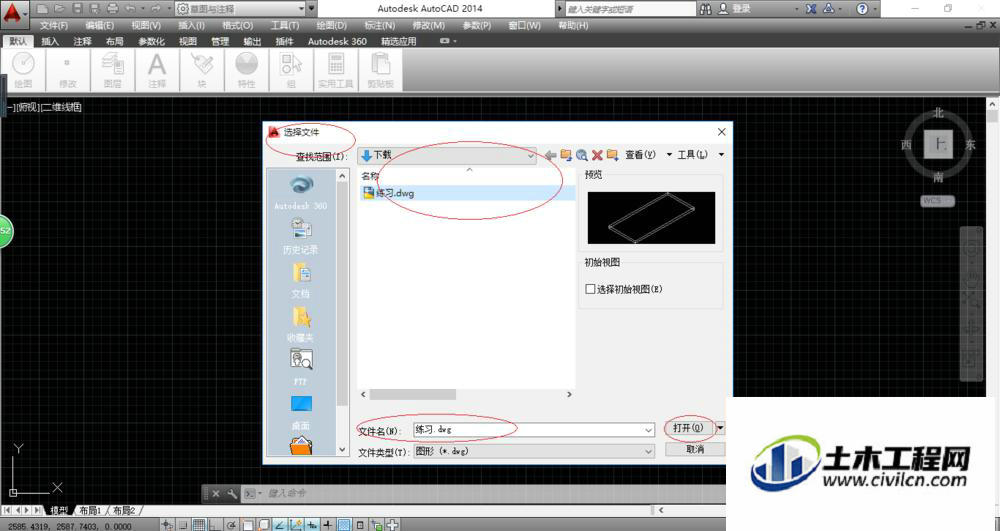Click the Undo arrow in quick access toolbar
The width and height of the screenshot is (1000, 531).
(x=131, y=9)
